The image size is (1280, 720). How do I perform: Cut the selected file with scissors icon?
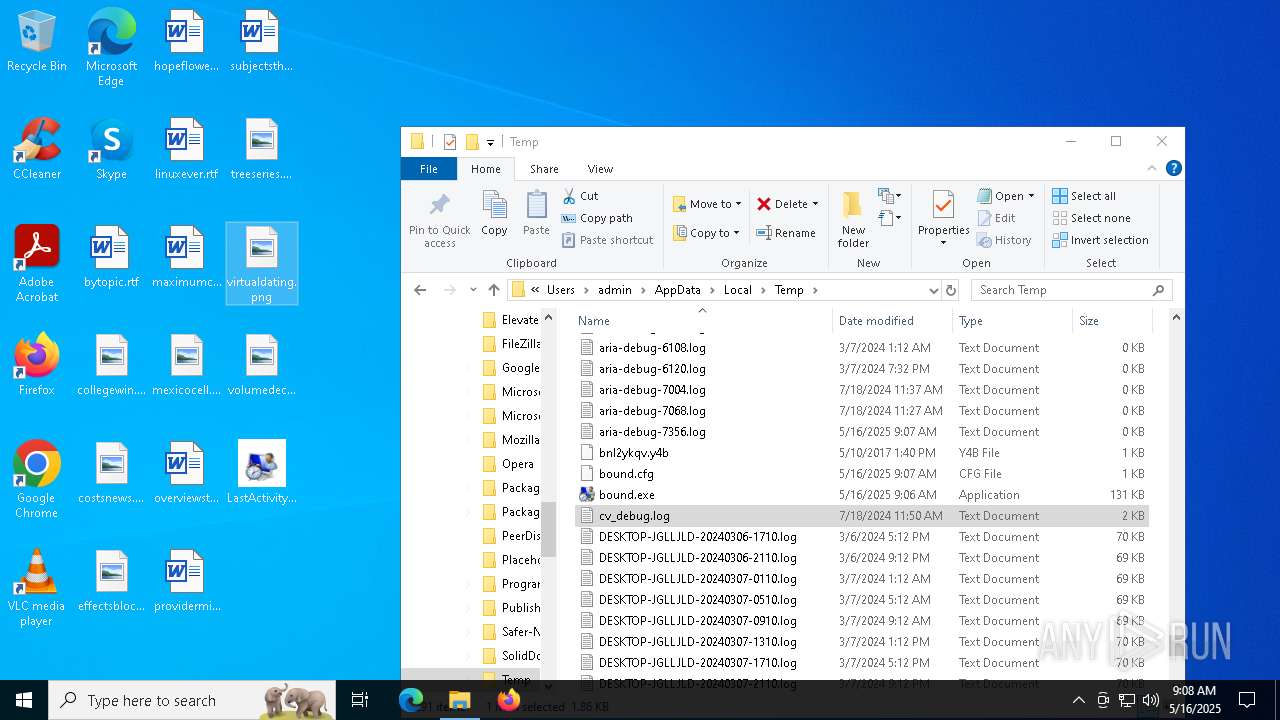click(x=580, y=196)
